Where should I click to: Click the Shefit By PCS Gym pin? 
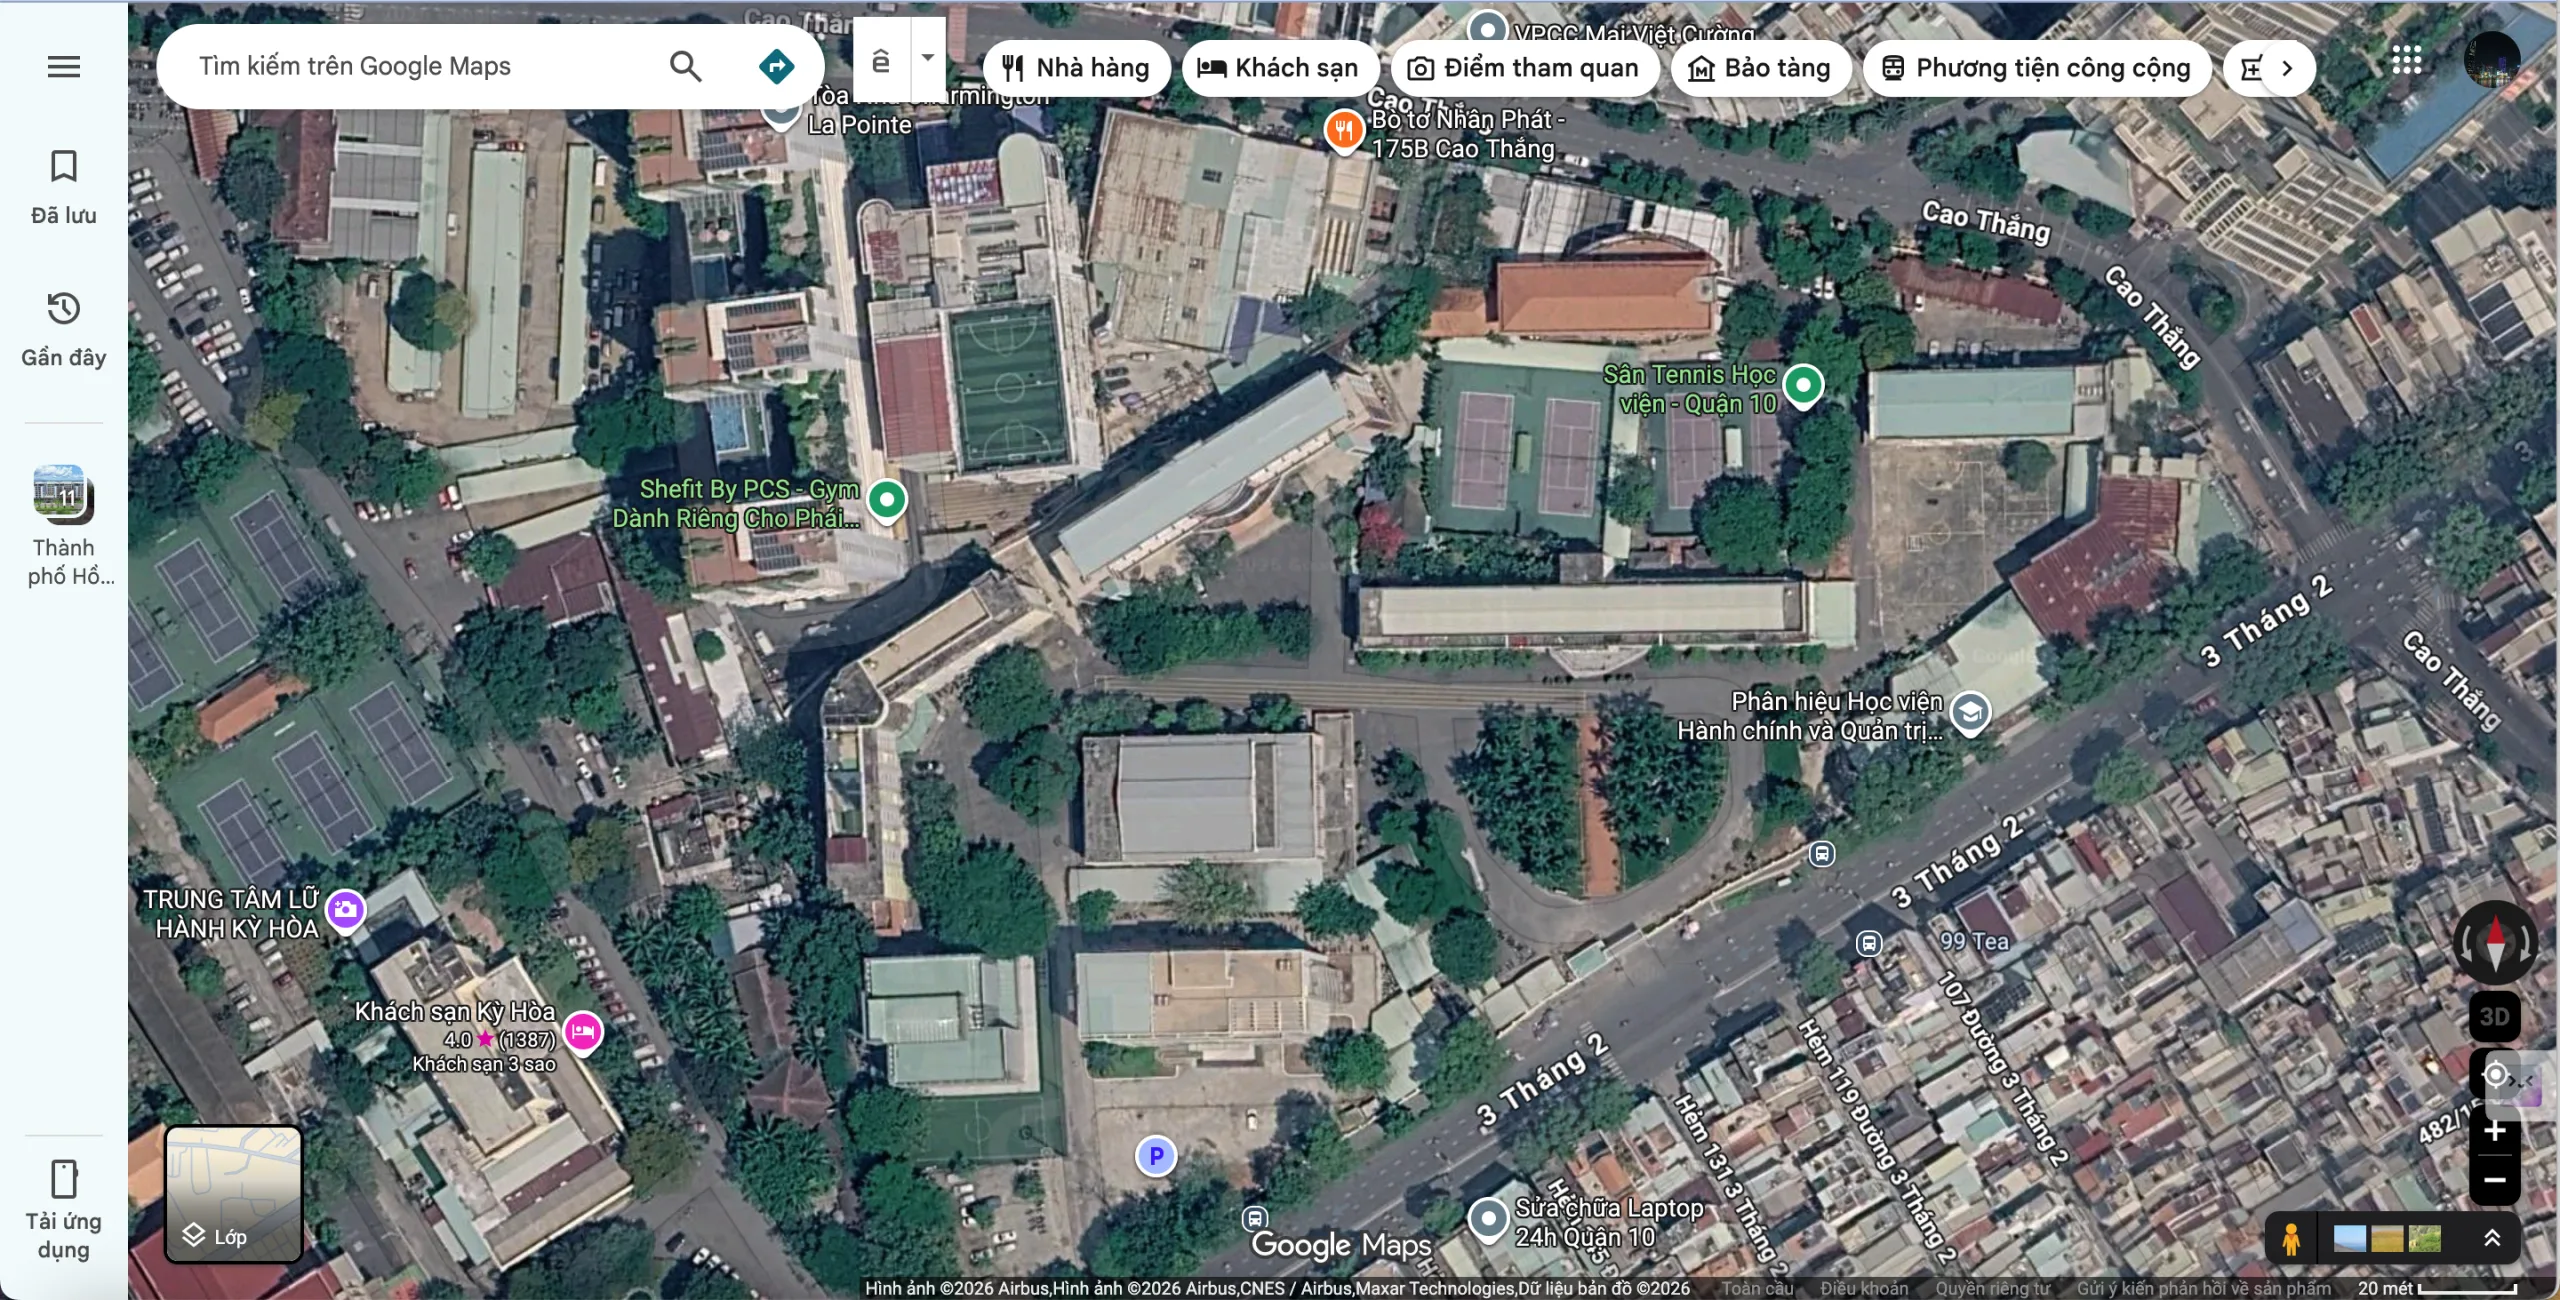pyautogui.click(x=886, y=500)
